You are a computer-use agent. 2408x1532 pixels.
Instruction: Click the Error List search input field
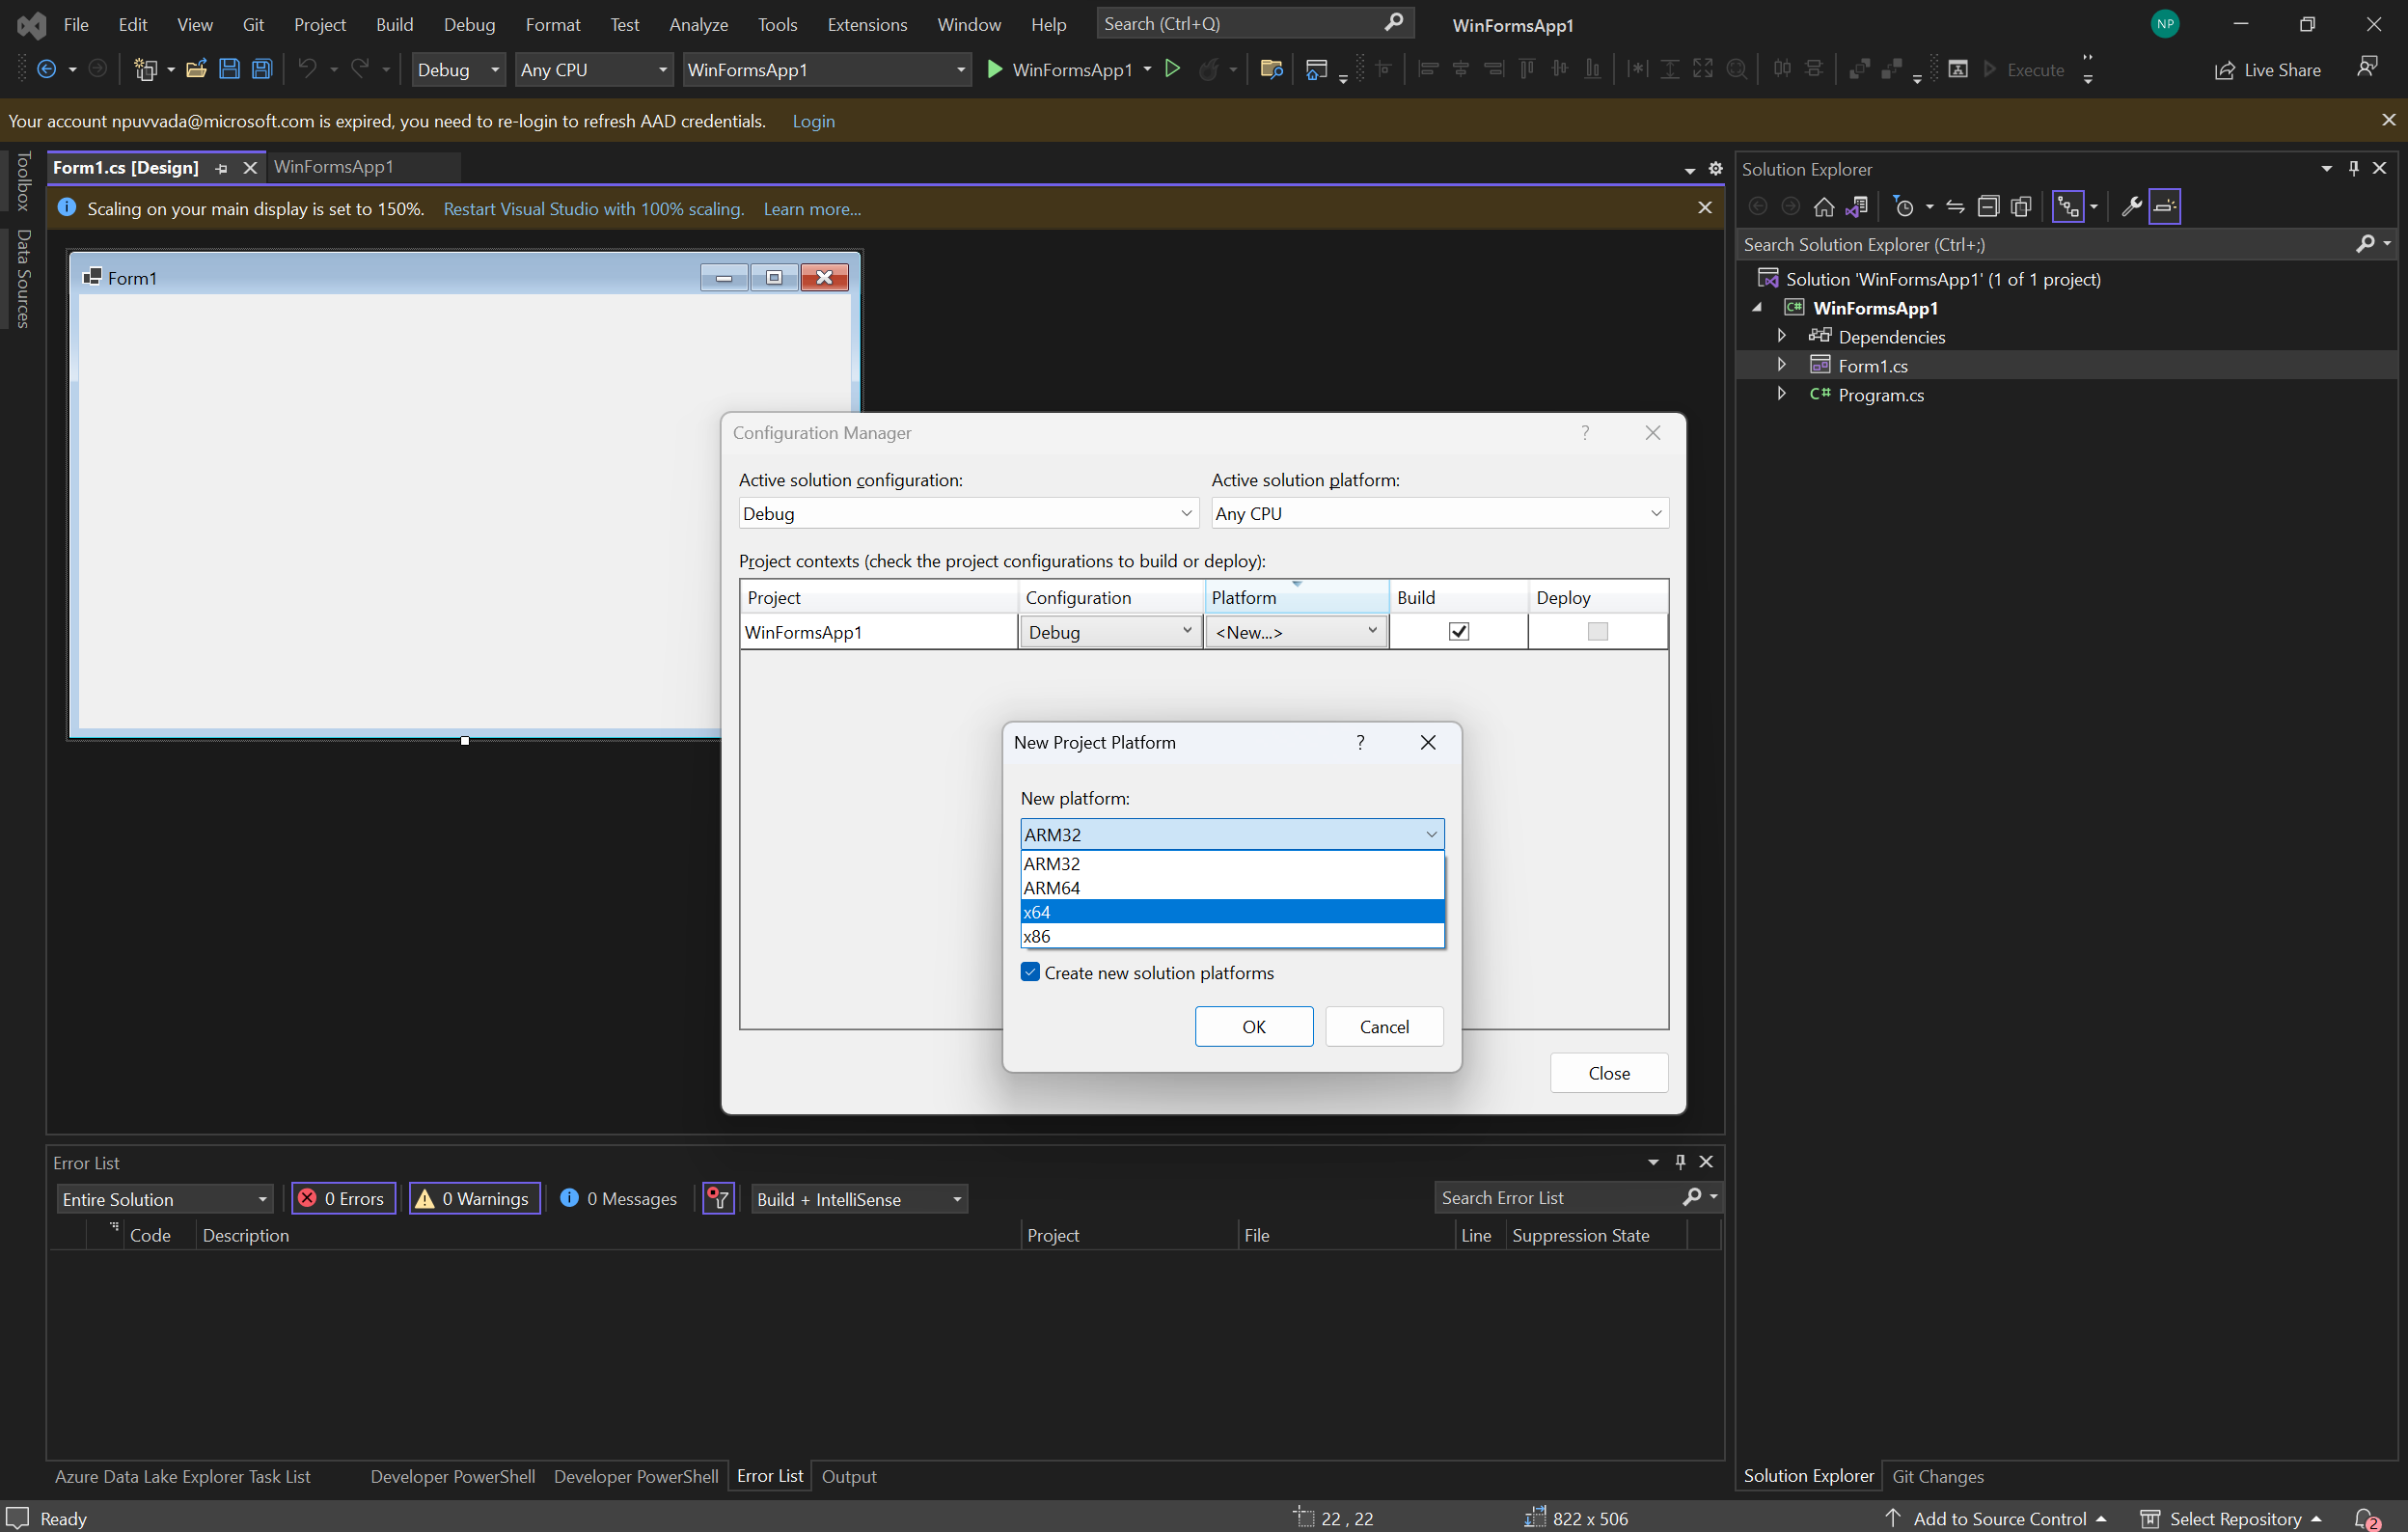point(1555,1198)
